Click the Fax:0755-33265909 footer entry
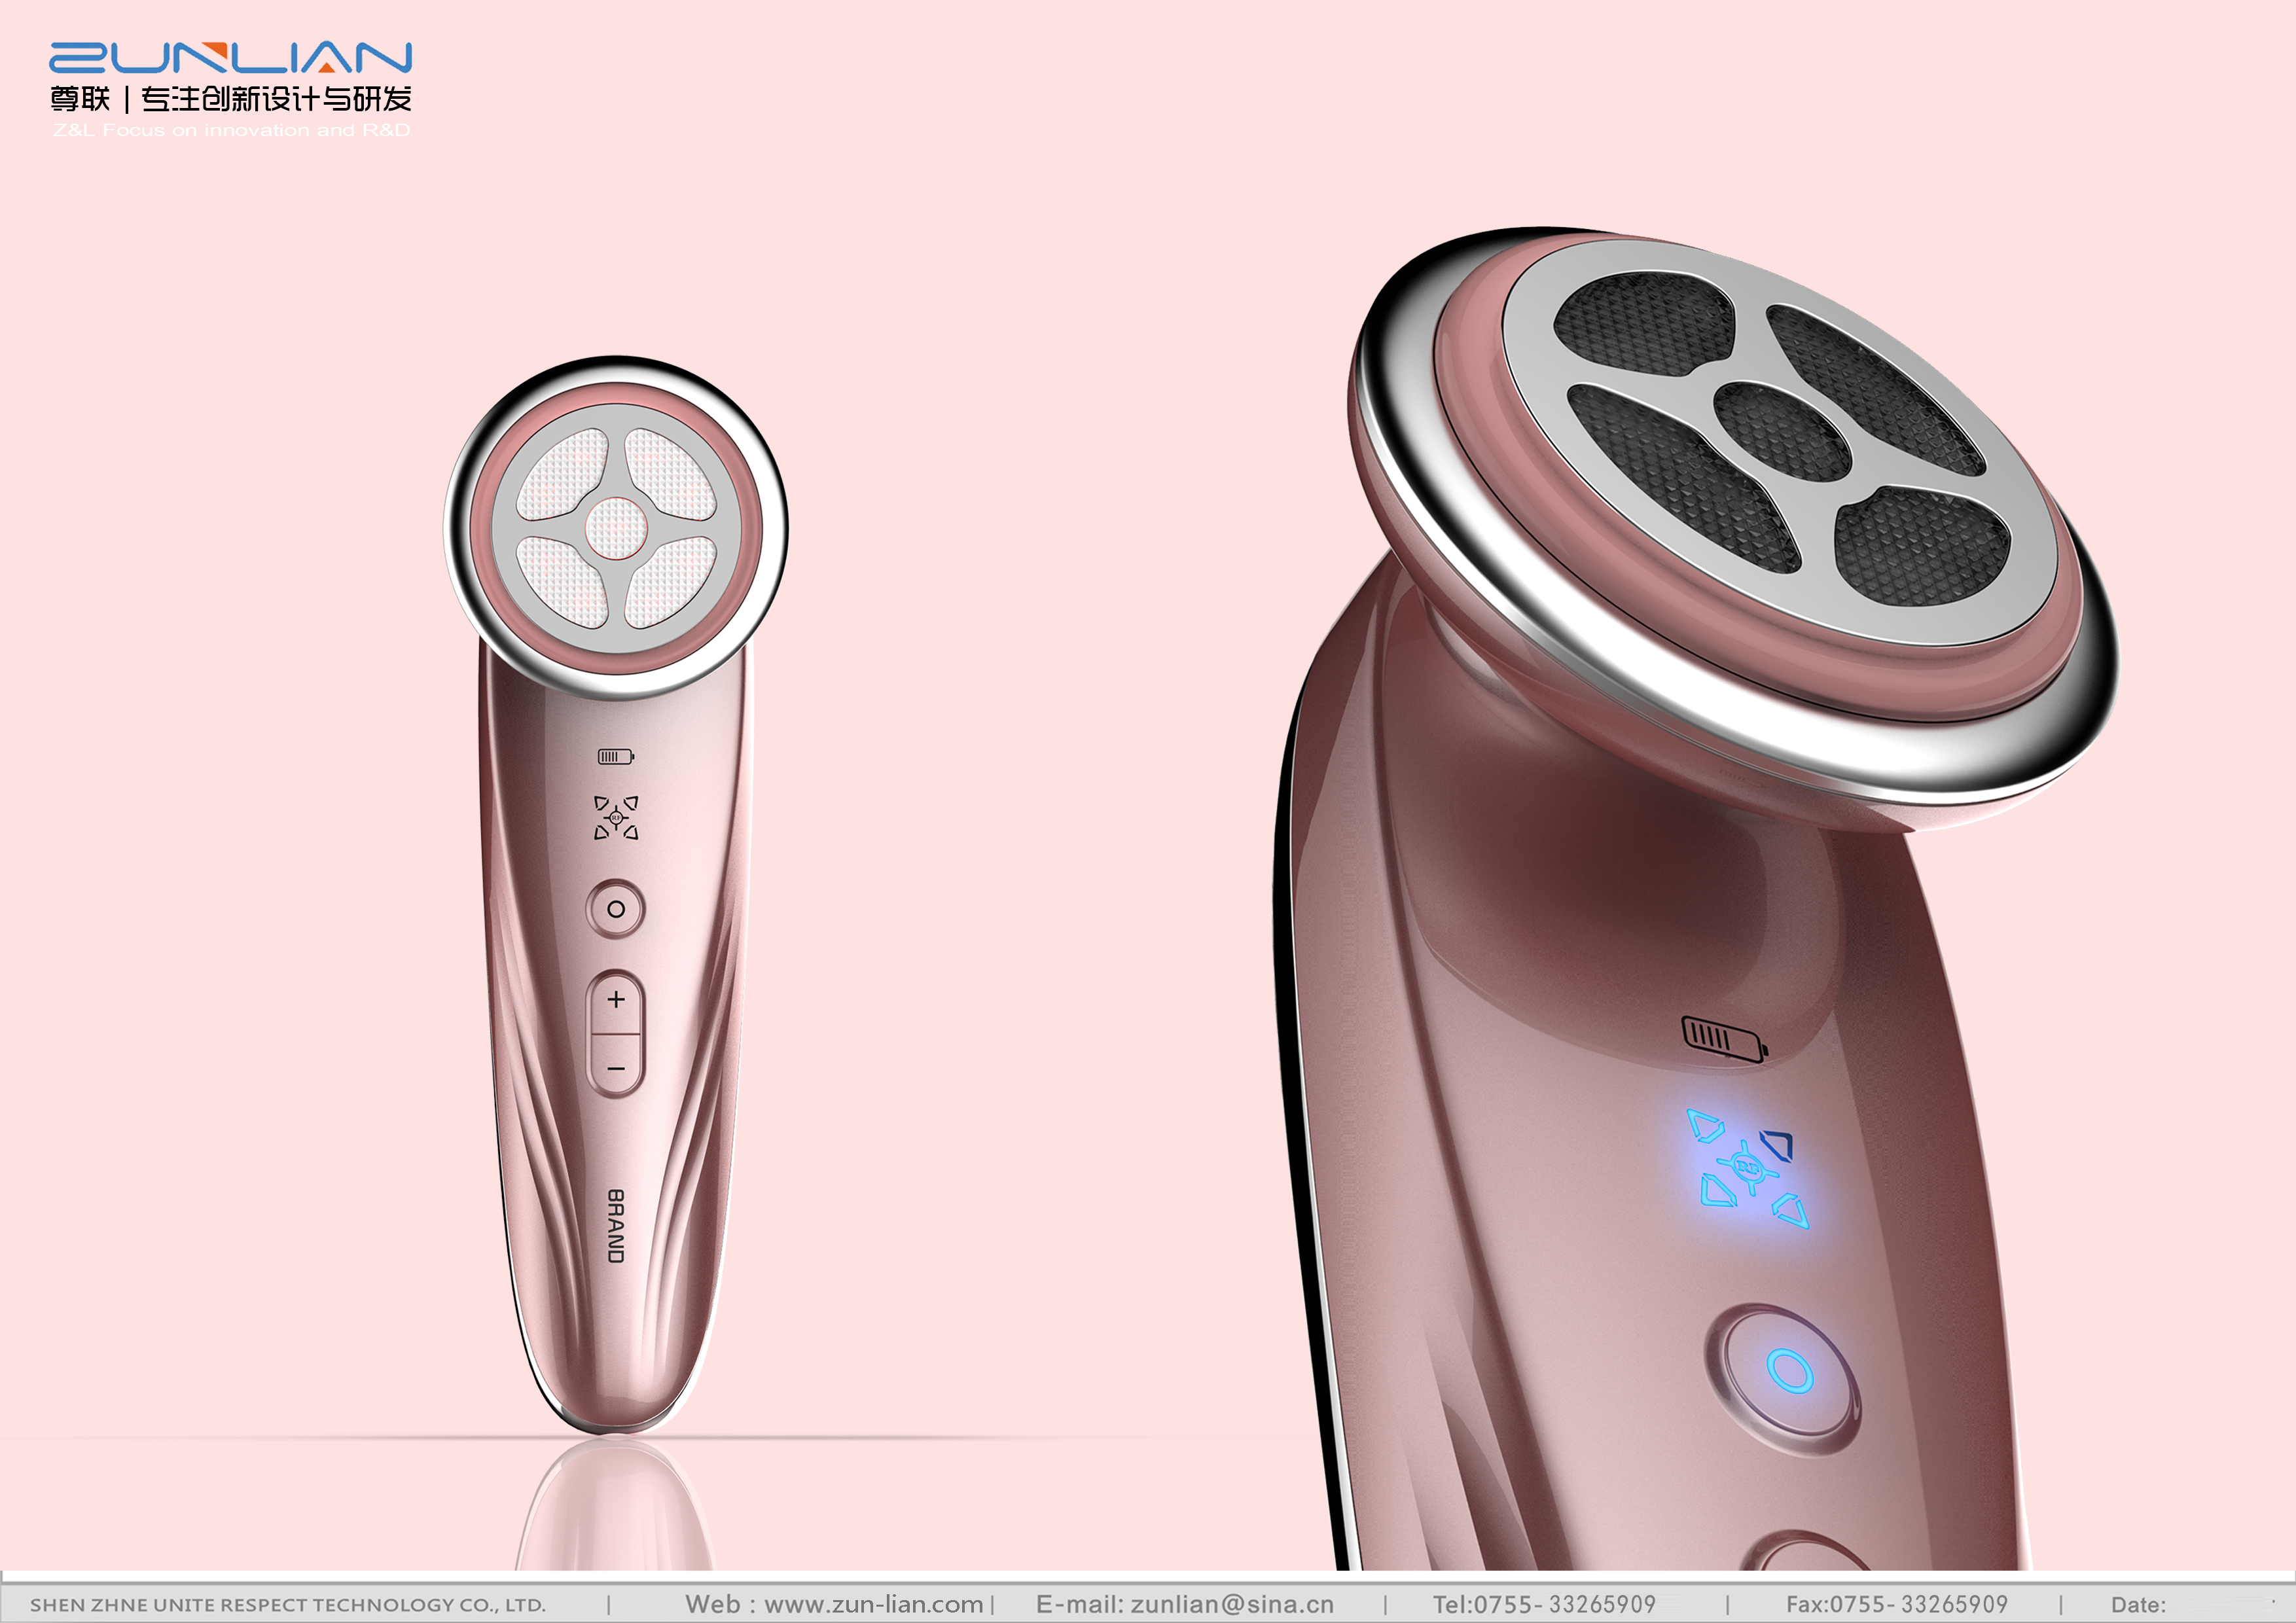The image size is (2296, 1623). [x=1897, y=1604]
